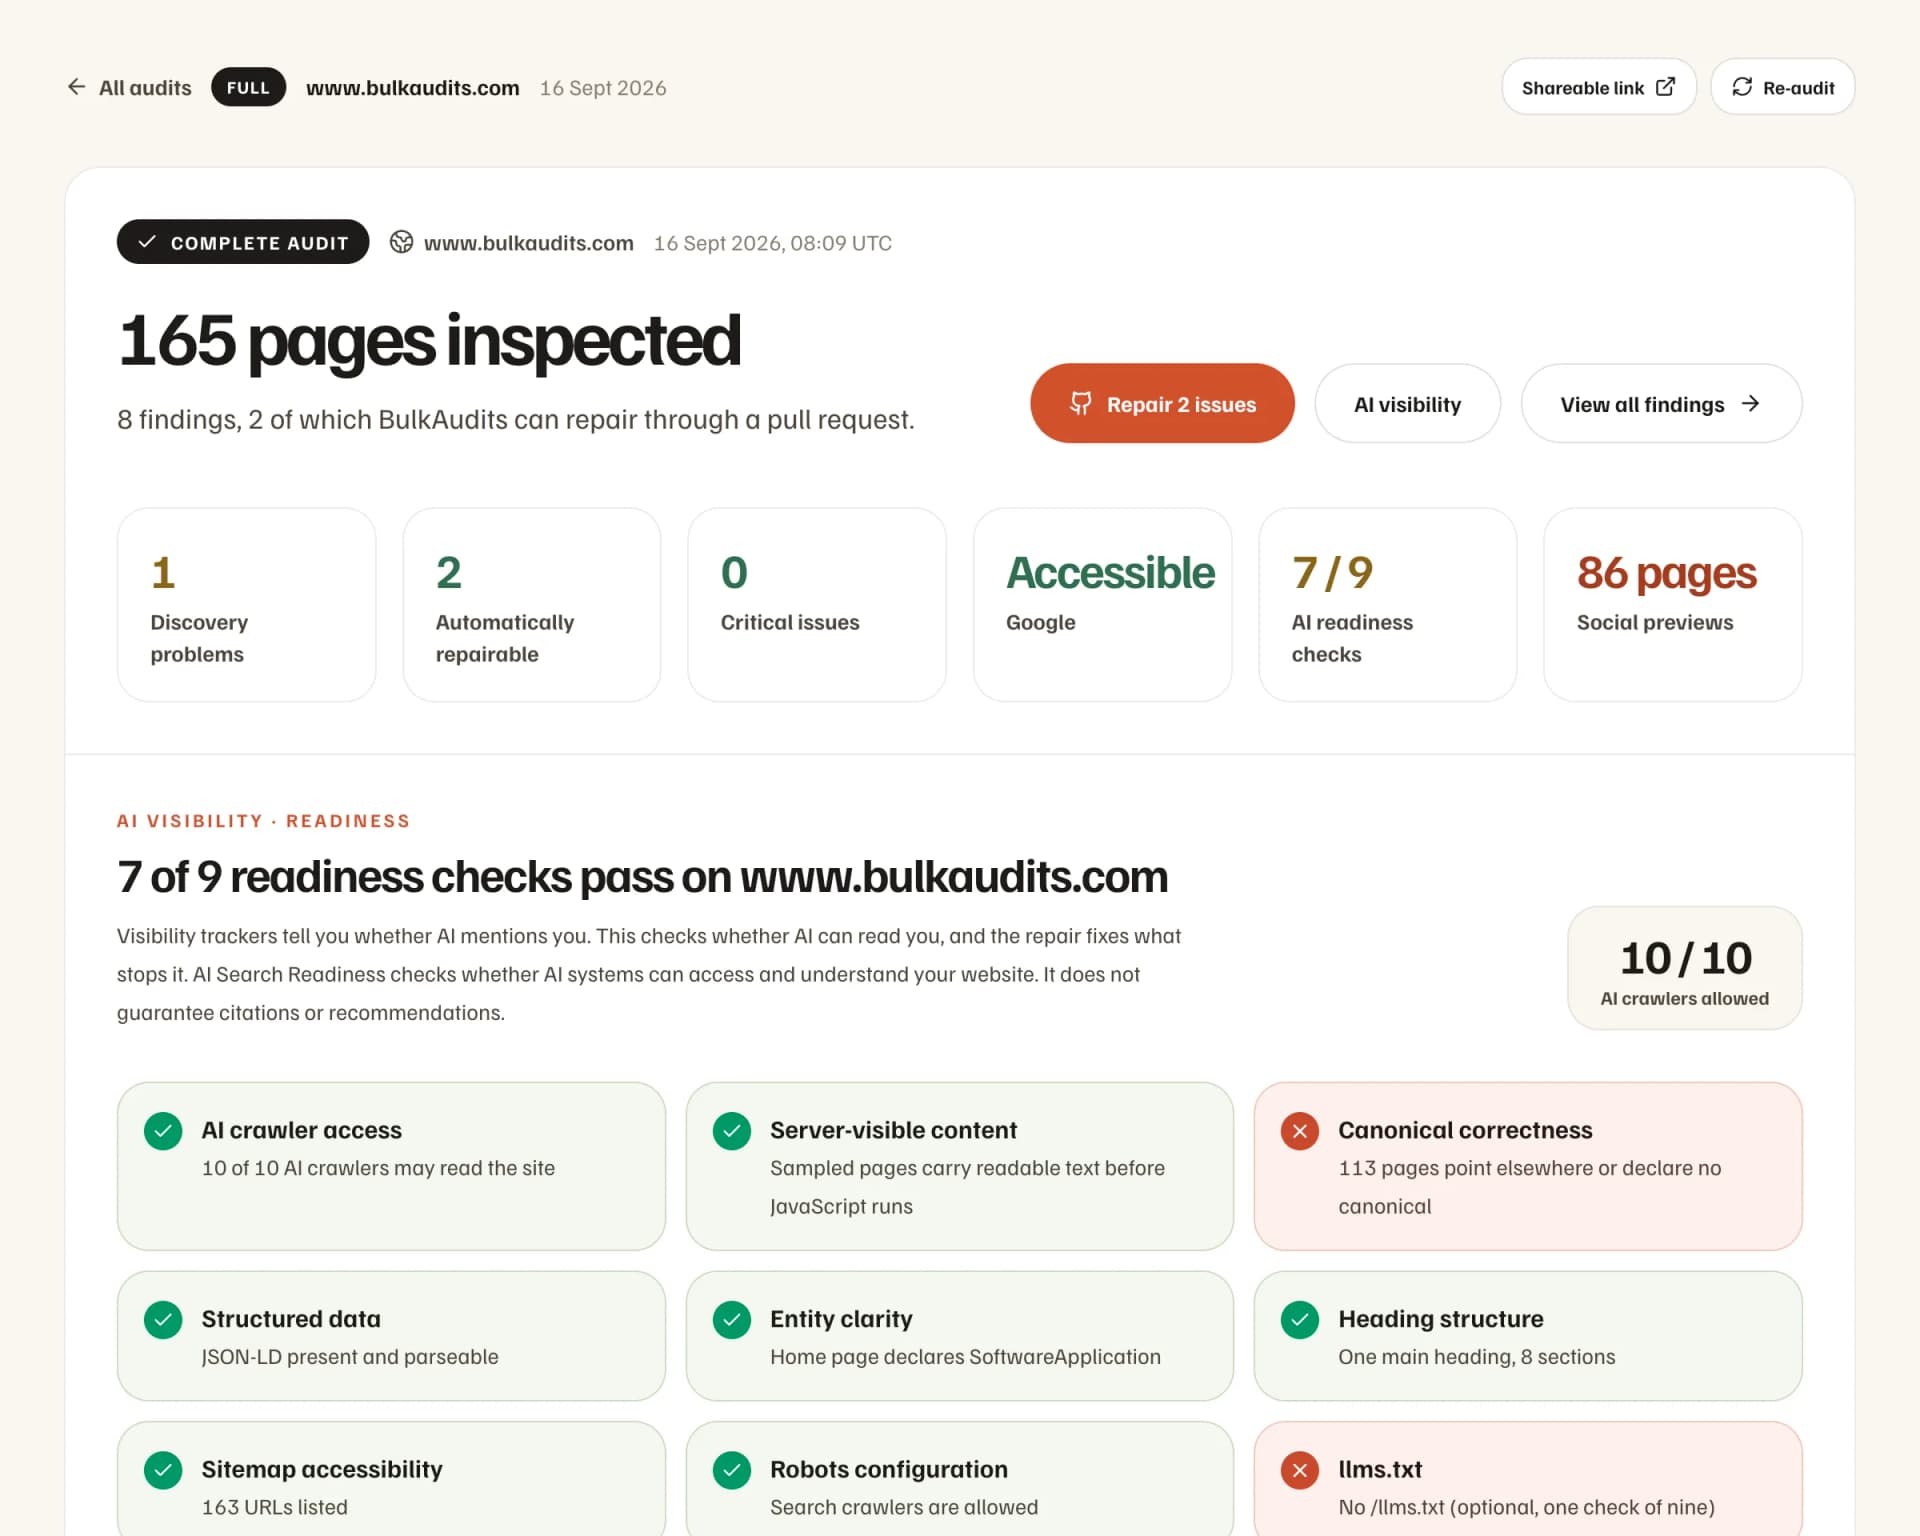This screenshot has width=1920, height=1536.
Task: Click the green check on Heading structure
Action: [1299, 1320]
